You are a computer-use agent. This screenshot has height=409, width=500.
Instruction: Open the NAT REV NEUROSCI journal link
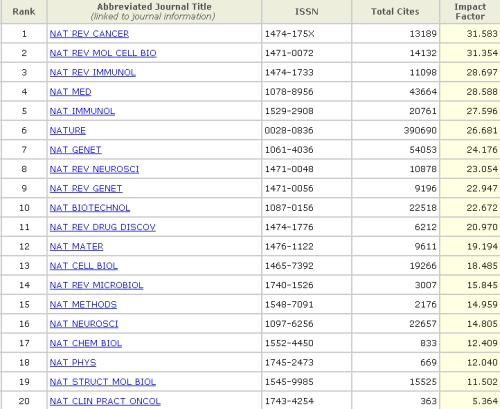[x=94, y=169]
